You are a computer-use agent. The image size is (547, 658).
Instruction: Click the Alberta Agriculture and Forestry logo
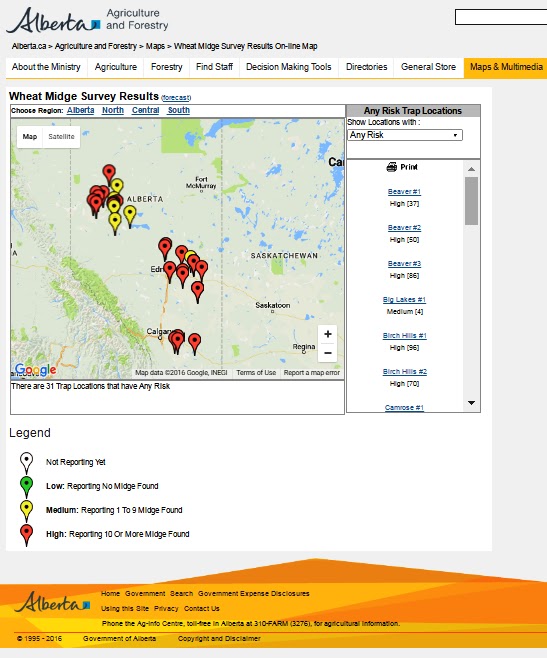coord(88,20)
